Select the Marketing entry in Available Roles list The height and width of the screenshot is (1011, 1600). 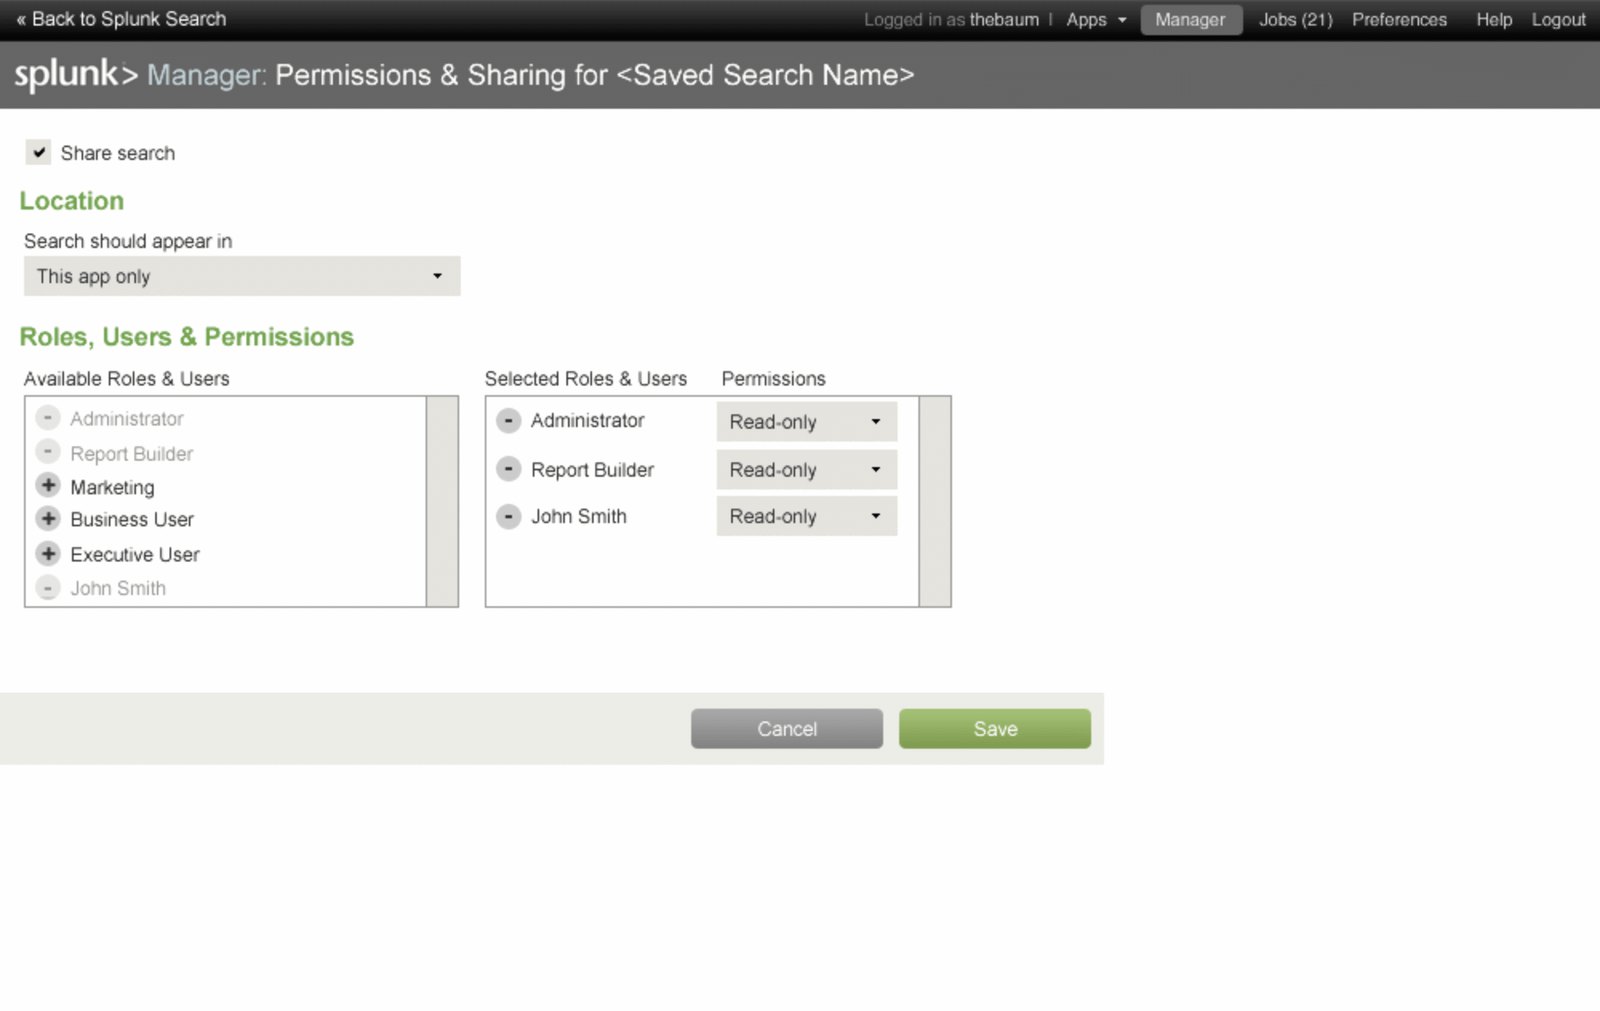tap(112, 487)
